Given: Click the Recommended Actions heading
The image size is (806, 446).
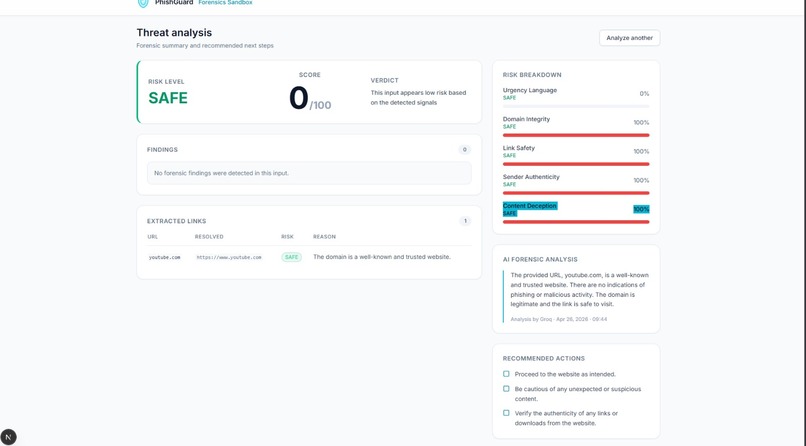Looking at the screenshot, I should (x=544, y=359).
